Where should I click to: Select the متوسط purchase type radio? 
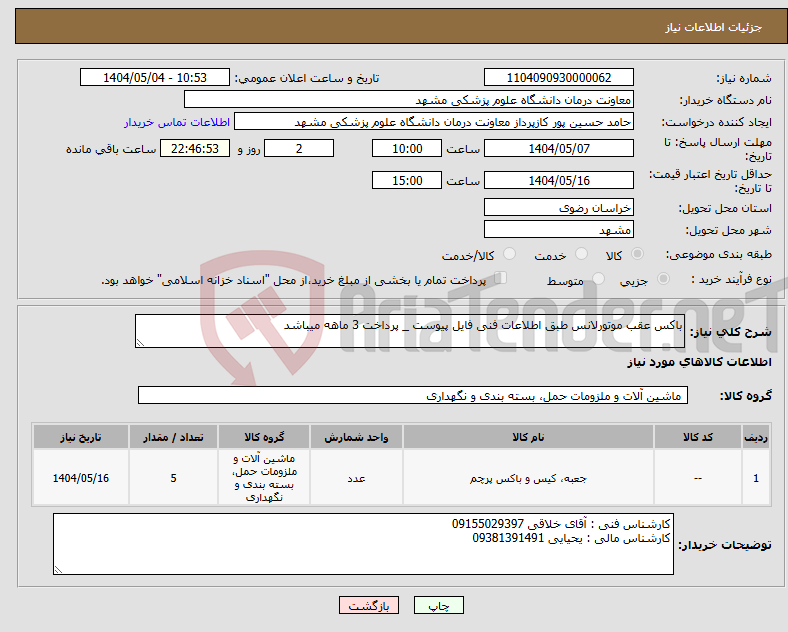coord(599,279)
